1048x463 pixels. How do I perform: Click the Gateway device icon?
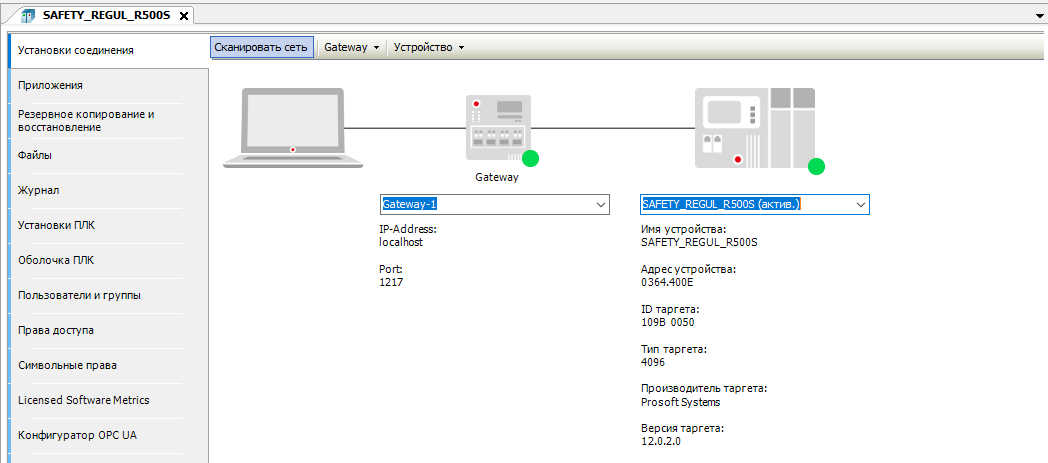496,127
